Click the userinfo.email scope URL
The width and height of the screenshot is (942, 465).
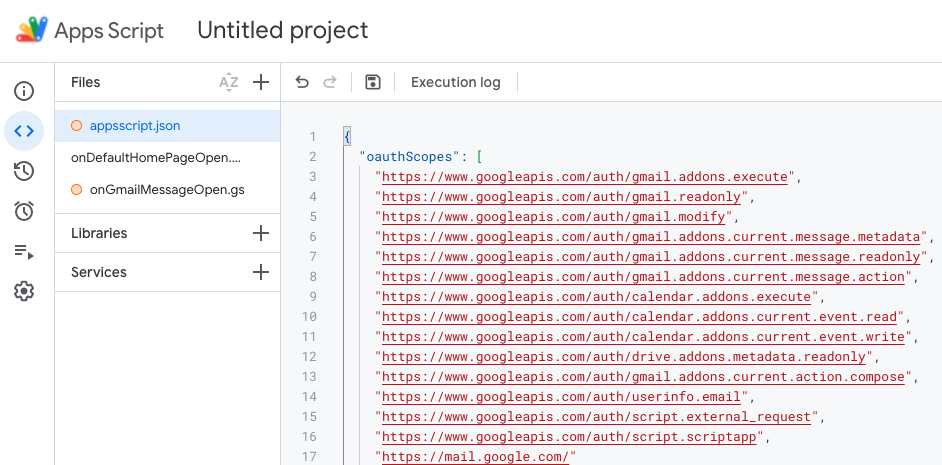[x=561, y=397]
